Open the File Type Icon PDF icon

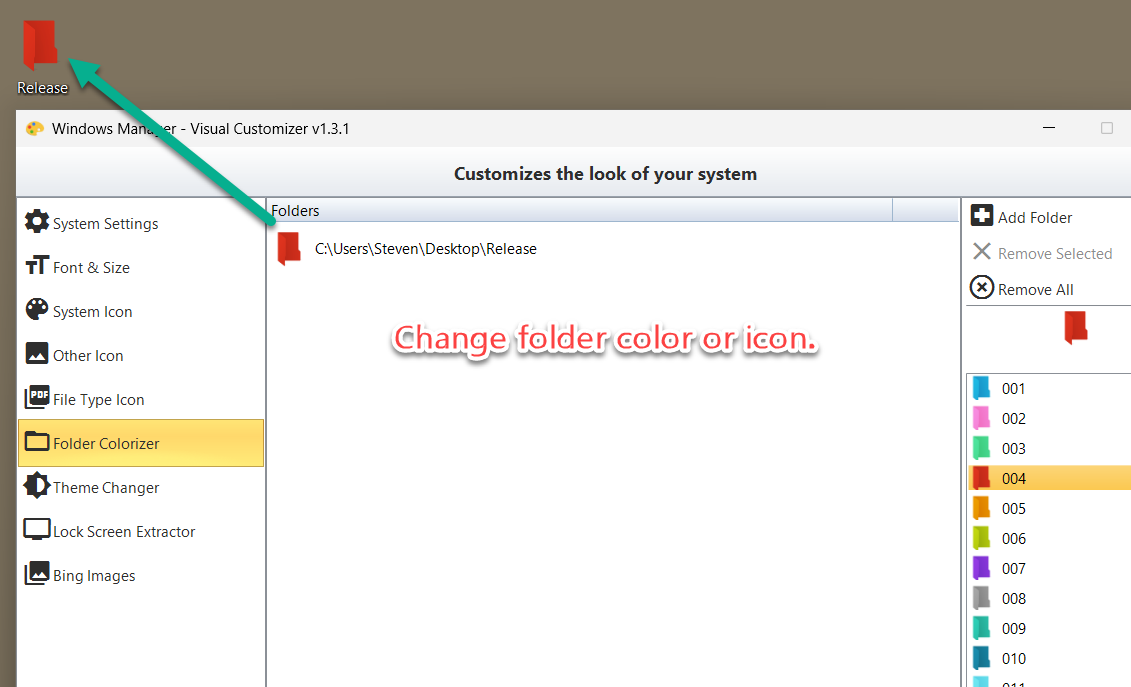click(37, 398)
